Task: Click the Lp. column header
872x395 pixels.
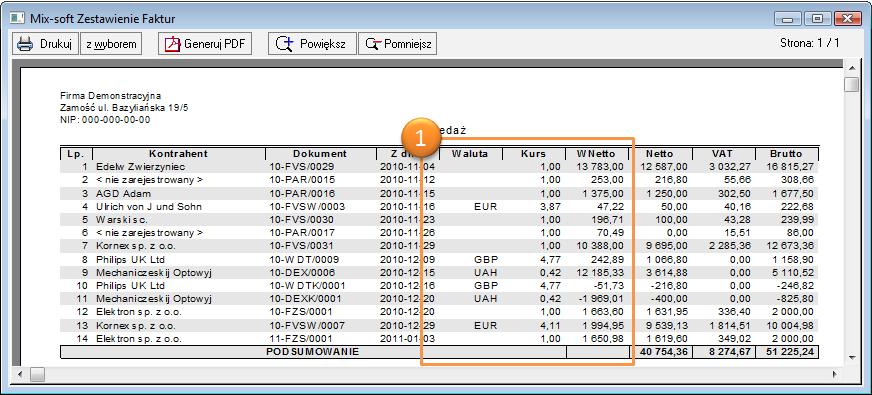Action: pos(75,154)
